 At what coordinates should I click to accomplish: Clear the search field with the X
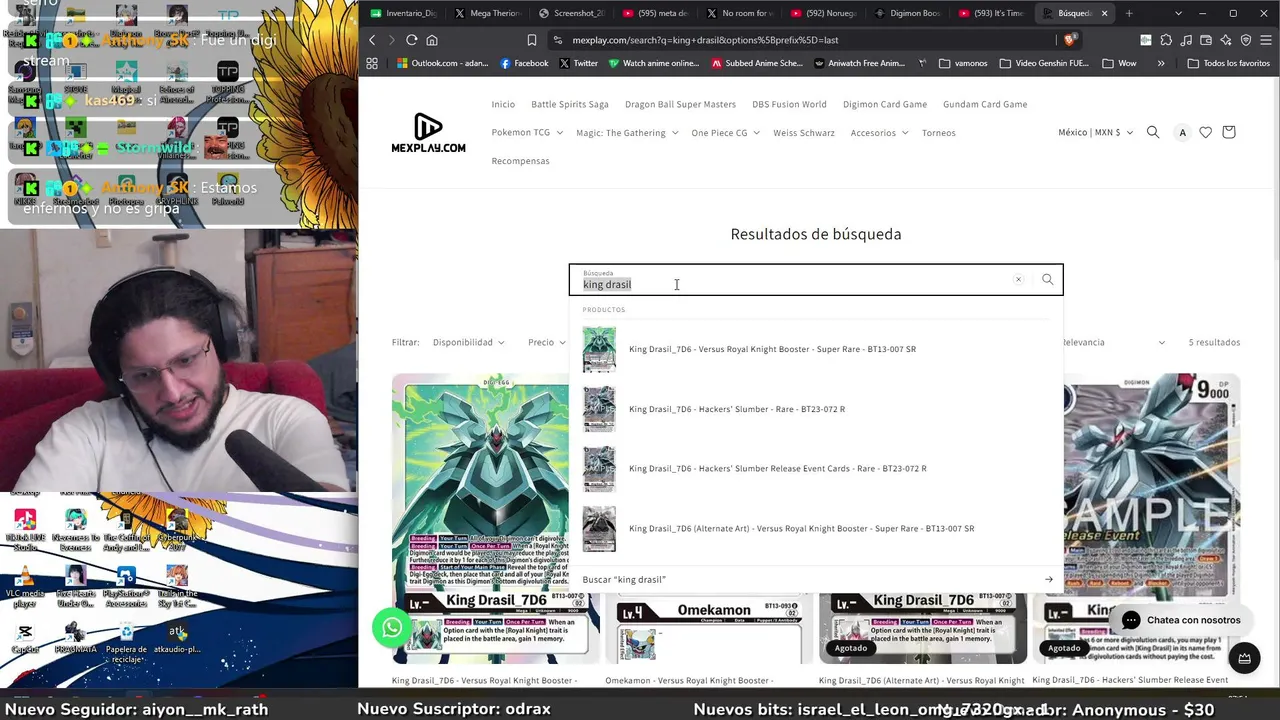(1018, 280)
